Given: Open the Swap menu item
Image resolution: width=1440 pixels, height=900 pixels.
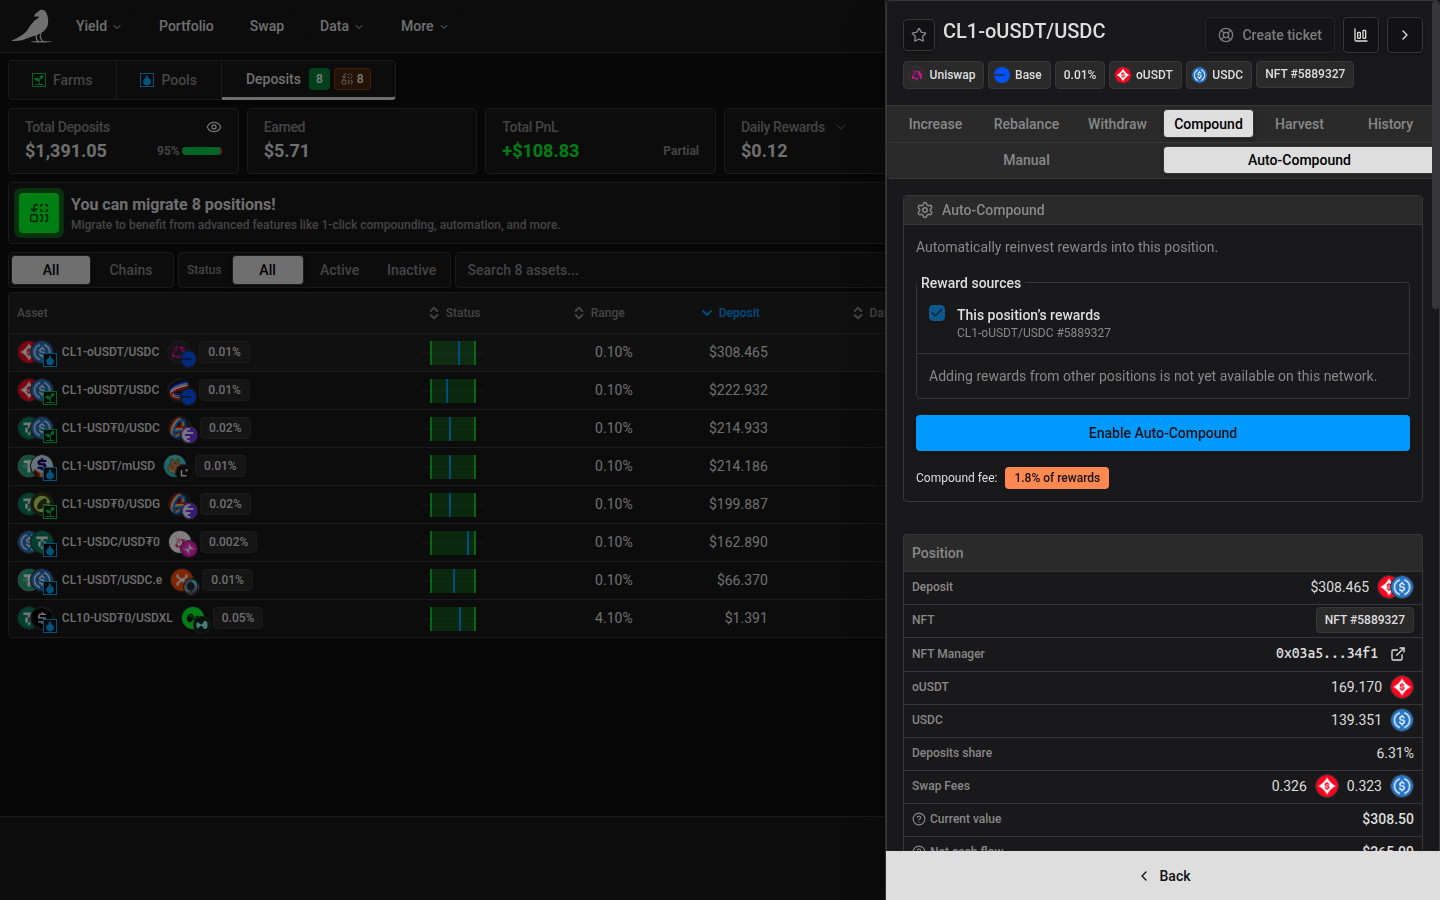Looking at the screenshot, I should pyautogui.click(x=267, y=26).
